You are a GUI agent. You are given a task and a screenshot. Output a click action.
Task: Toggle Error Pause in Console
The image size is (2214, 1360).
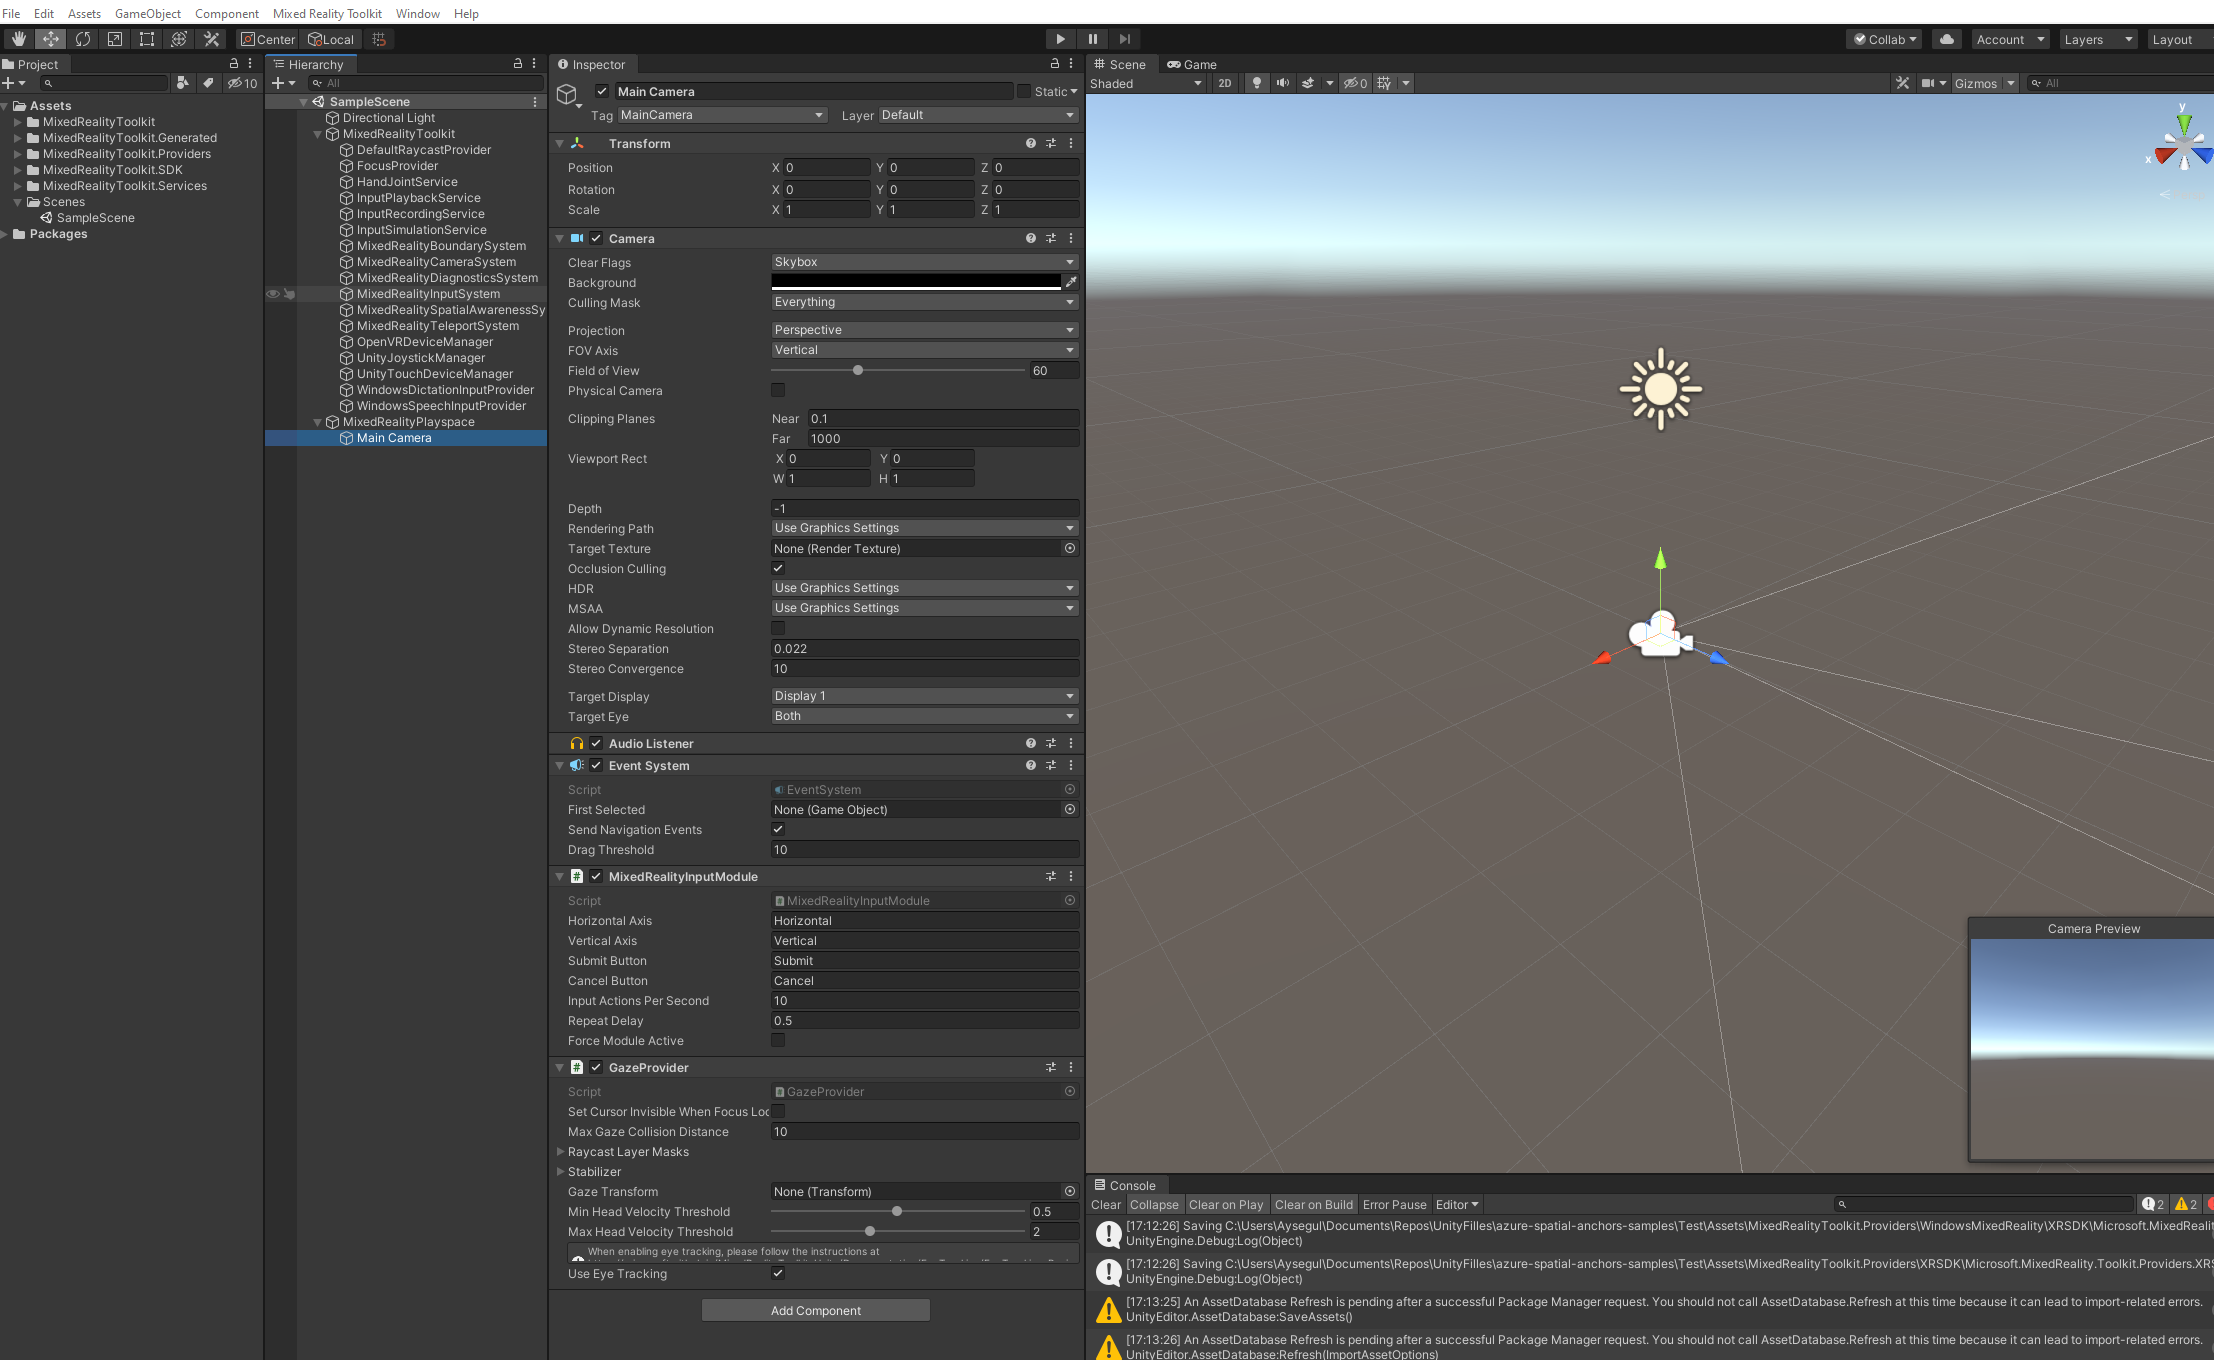[x=1394, y=1204]
